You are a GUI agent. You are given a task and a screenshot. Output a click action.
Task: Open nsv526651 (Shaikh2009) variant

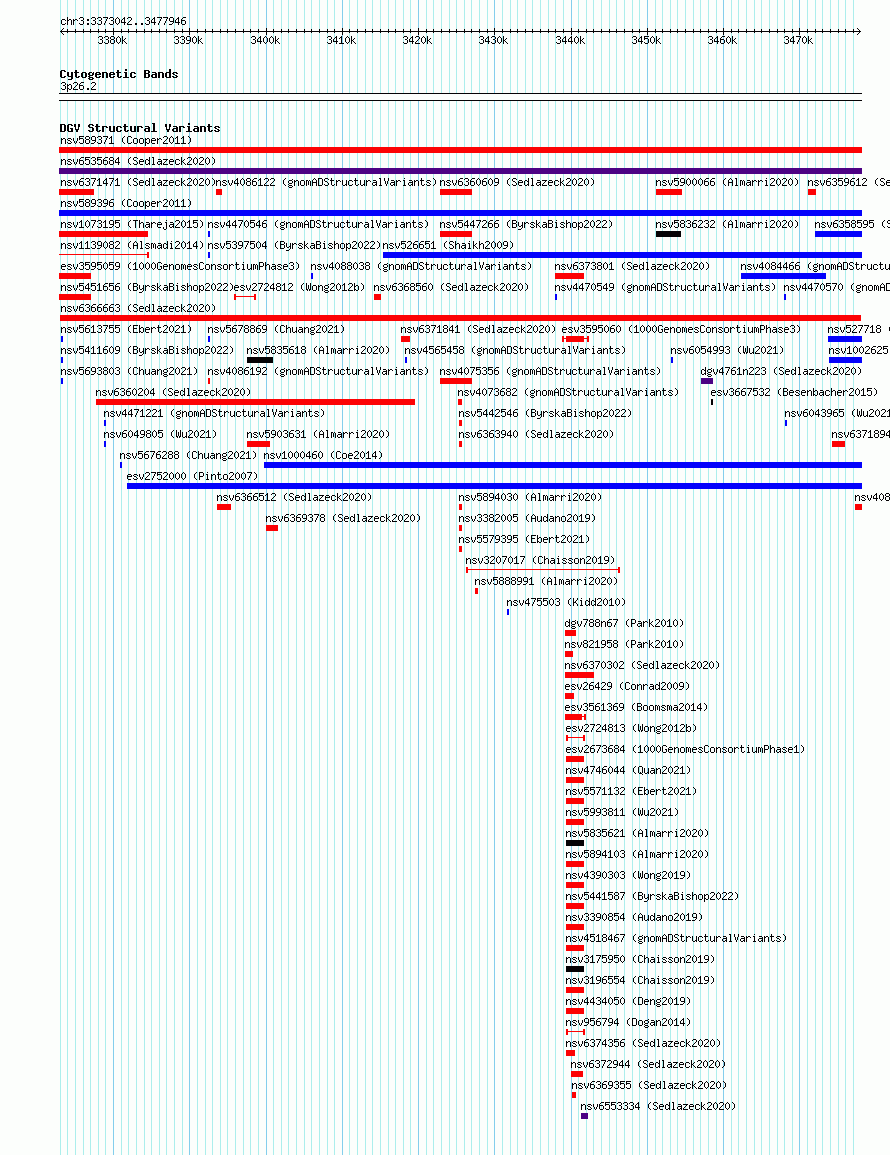pos(449,245)
